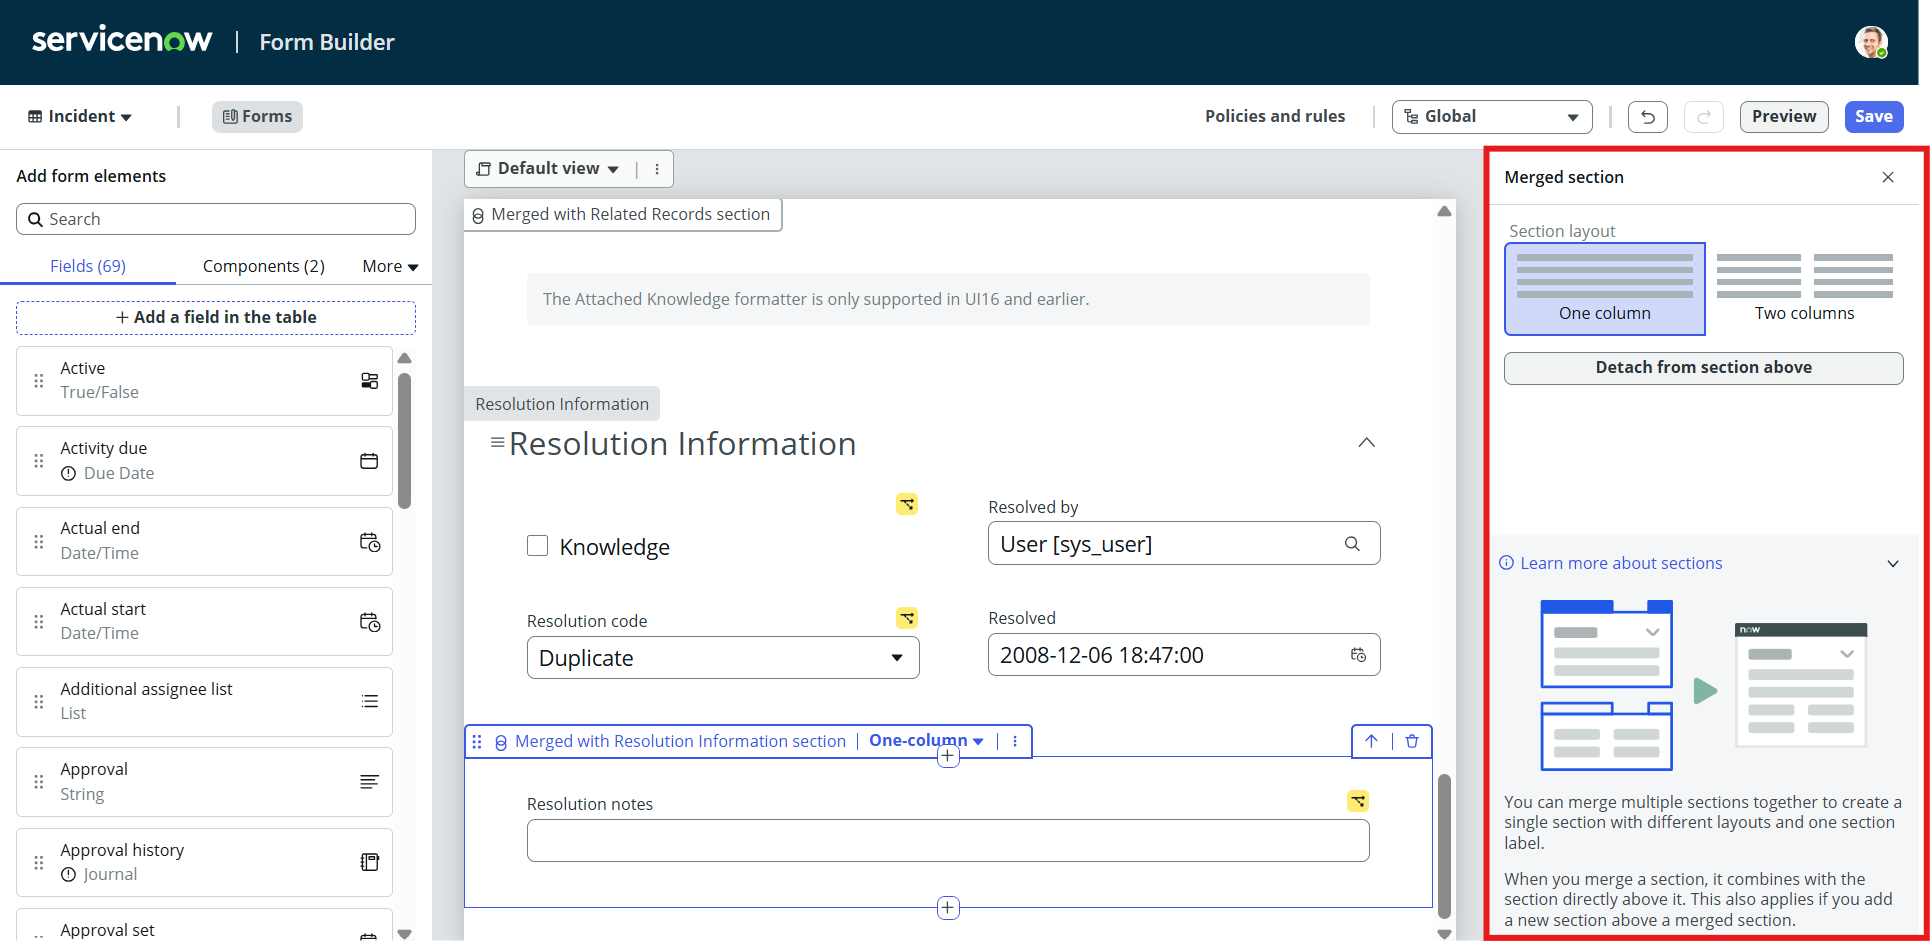Click the Search form elements field

click(216, 219)
